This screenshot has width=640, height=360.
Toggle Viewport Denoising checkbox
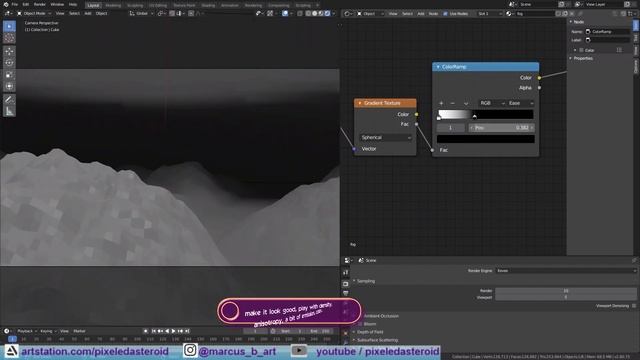tap(634, 306)
